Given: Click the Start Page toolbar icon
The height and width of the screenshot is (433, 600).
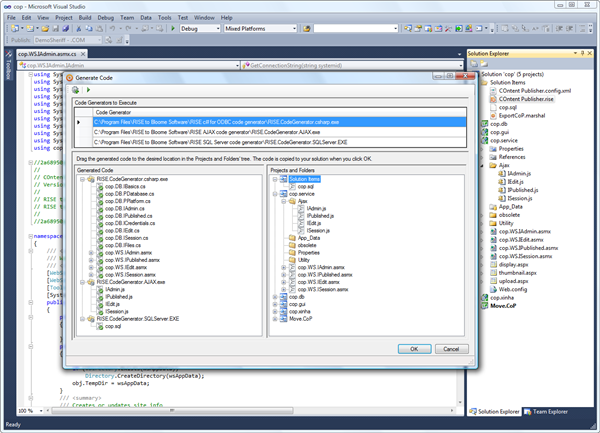Looking at the screenshot, I should (458, 28).
